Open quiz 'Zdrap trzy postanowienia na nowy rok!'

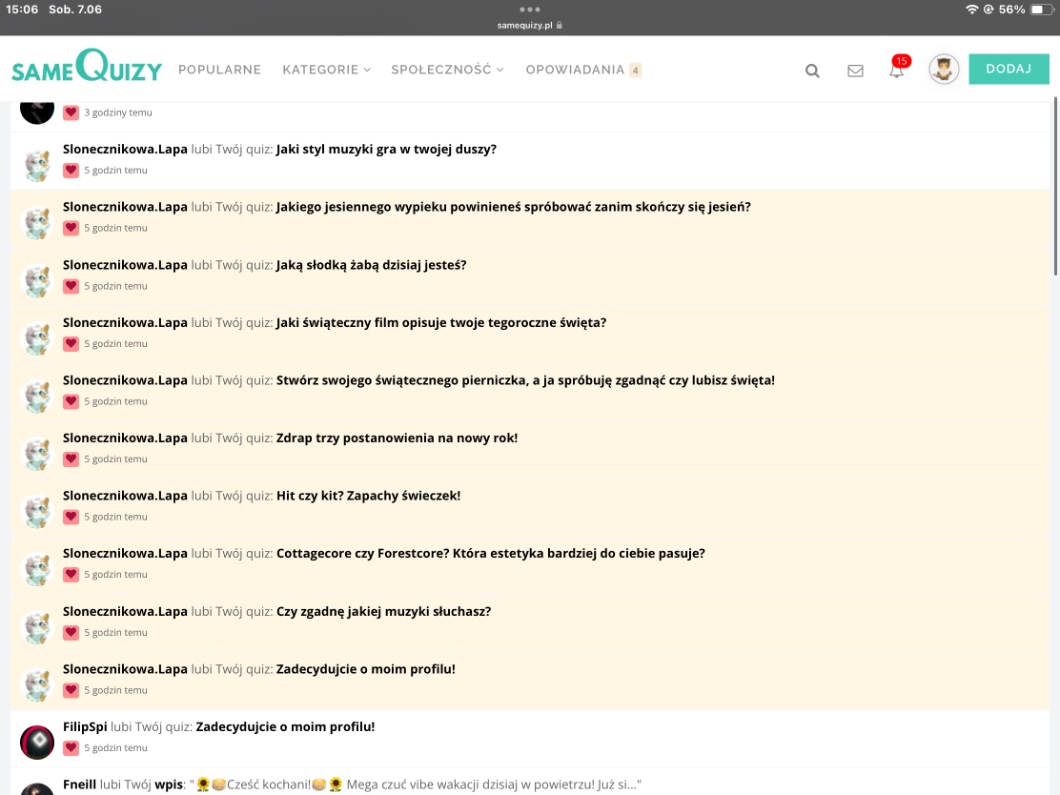[396, 438]
